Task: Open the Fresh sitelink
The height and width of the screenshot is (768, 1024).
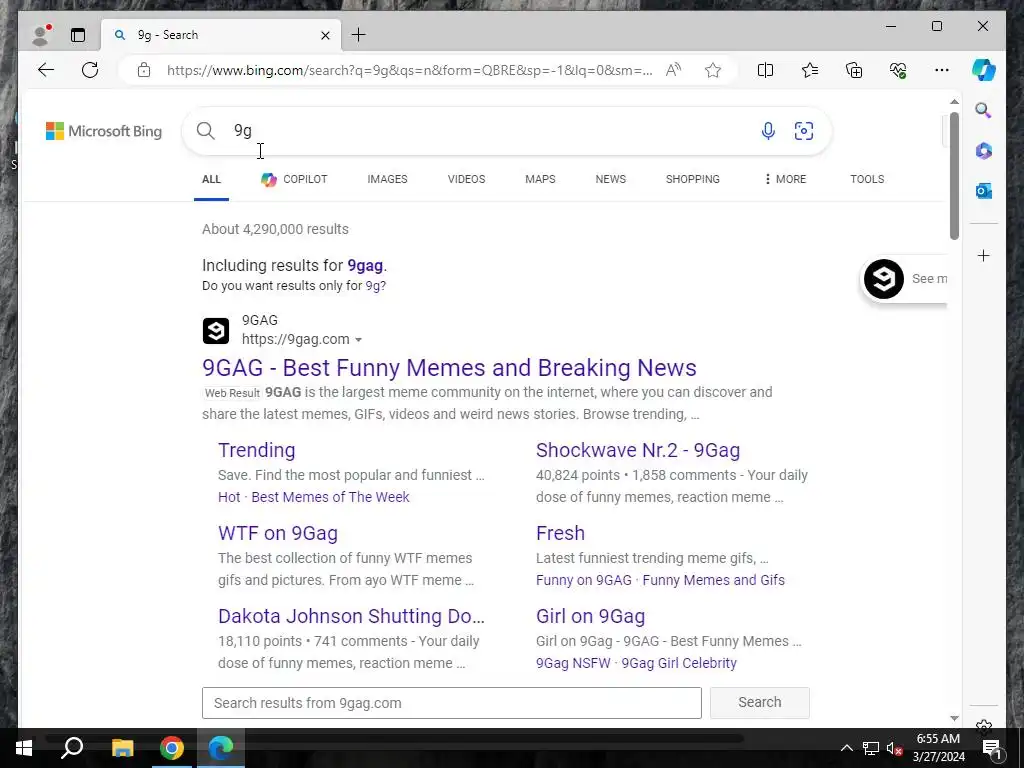Action: pyautogui.click(x=560, y=533)
